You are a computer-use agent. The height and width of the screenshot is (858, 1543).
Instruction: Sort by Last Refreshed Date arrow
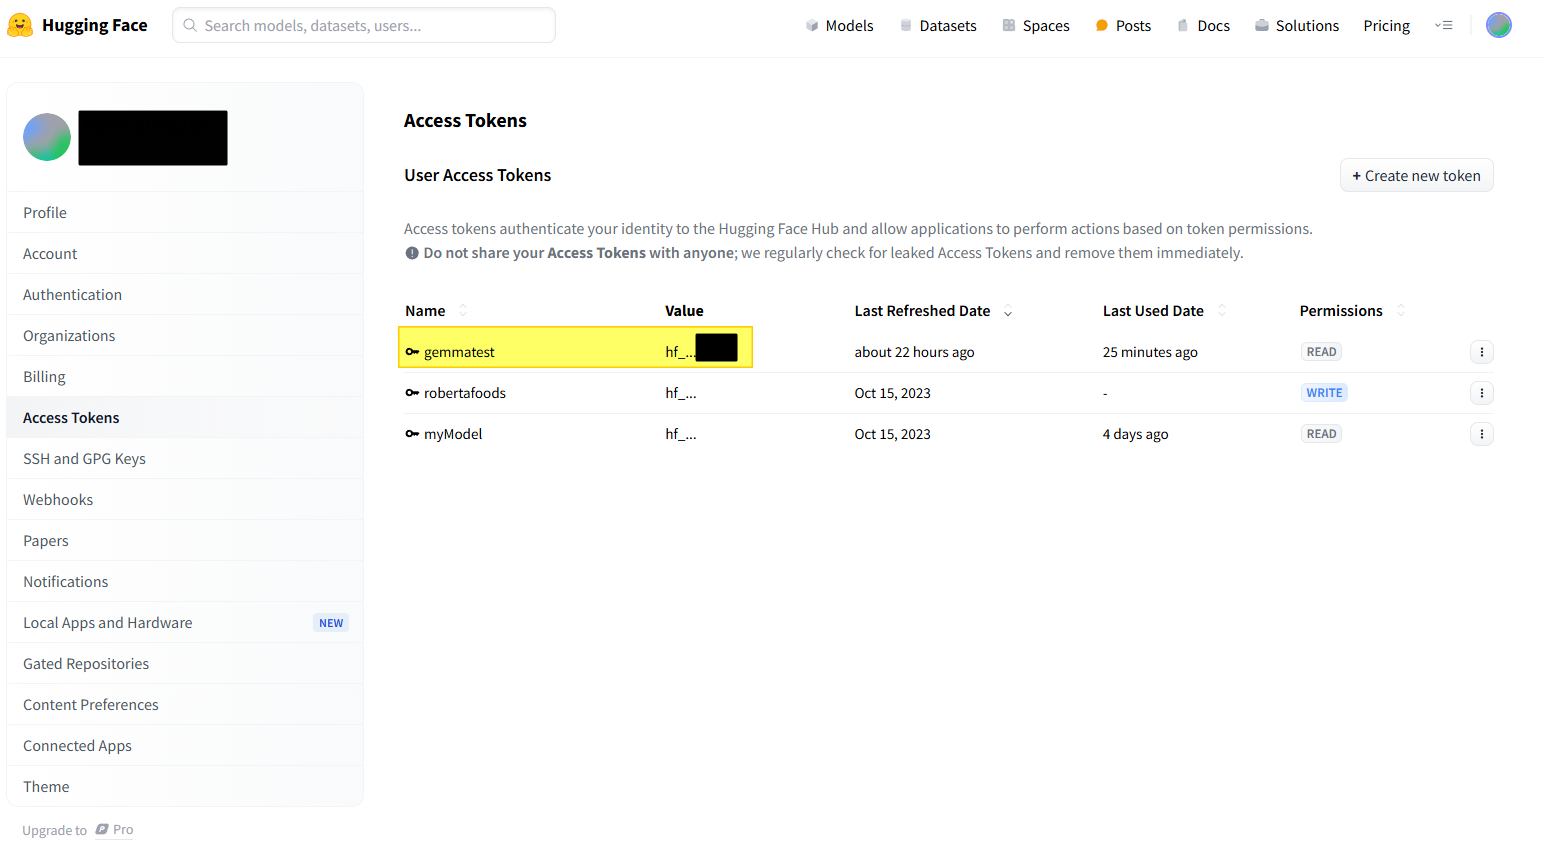(1008, 312)
